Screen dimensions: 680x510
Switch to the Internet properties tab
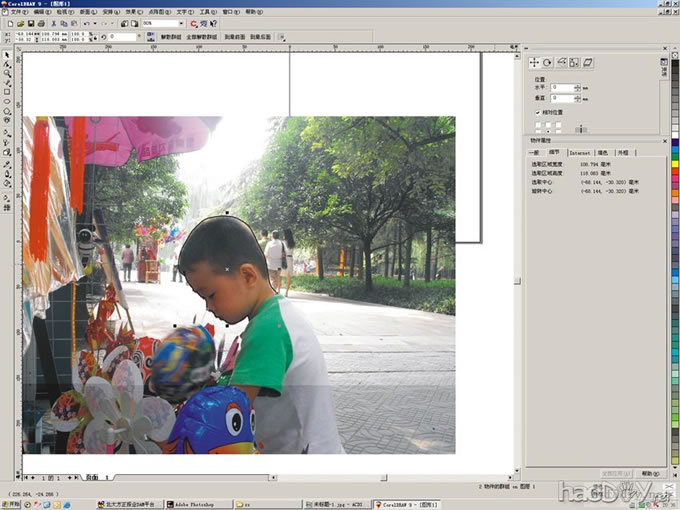click(x=579, y=152)
